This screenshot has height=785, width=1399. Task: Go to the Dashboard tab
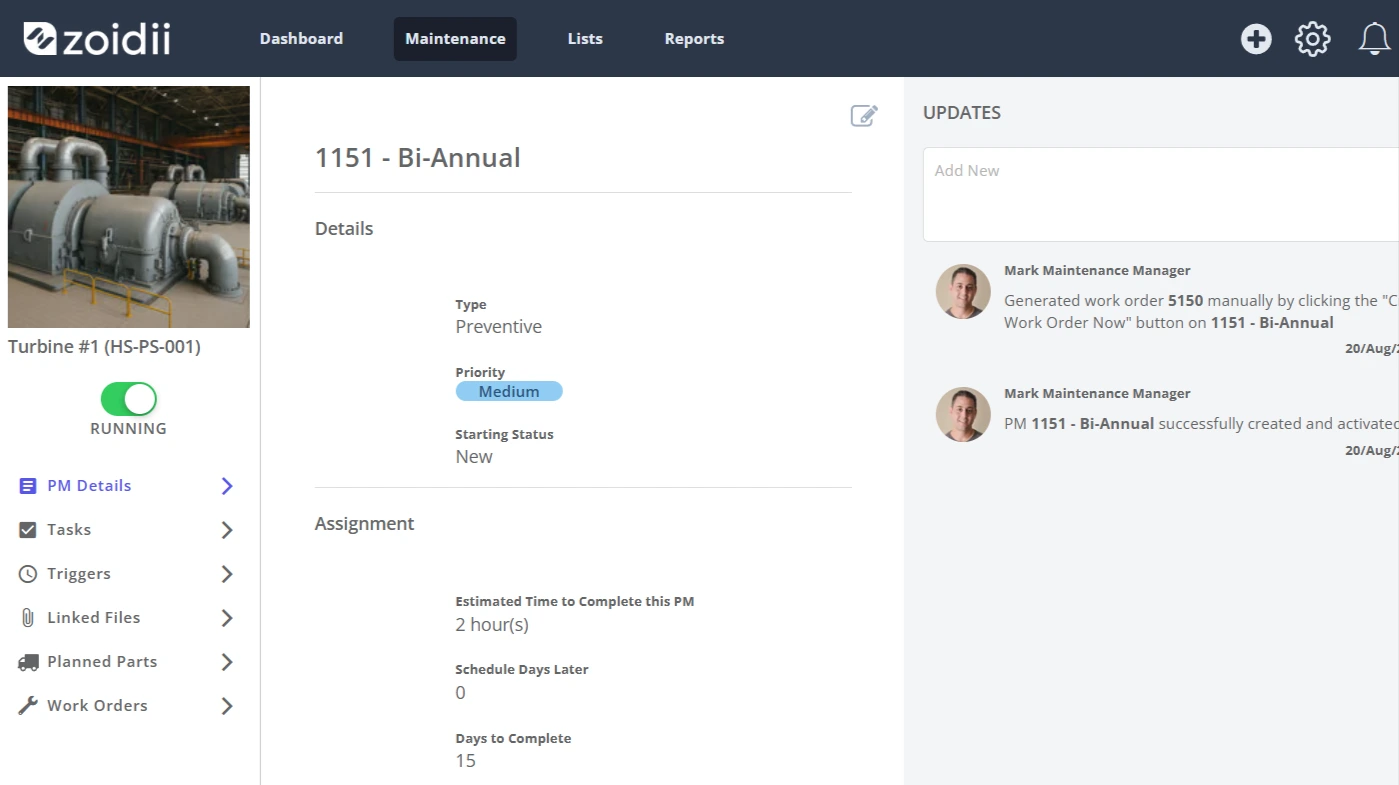[301, 39]
